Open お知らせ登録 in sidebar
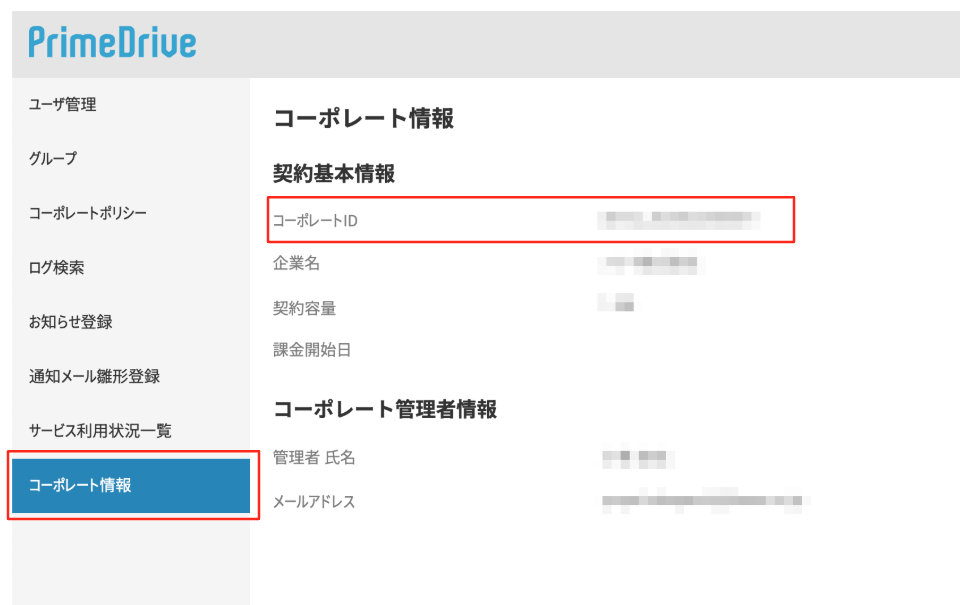This screenshot has width=960, height=605. [70, 321]
